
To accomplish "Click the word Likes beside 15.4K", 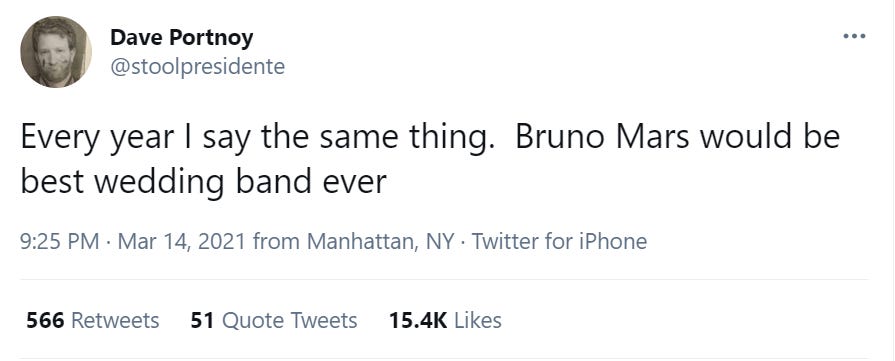I will tap(478, 320).
